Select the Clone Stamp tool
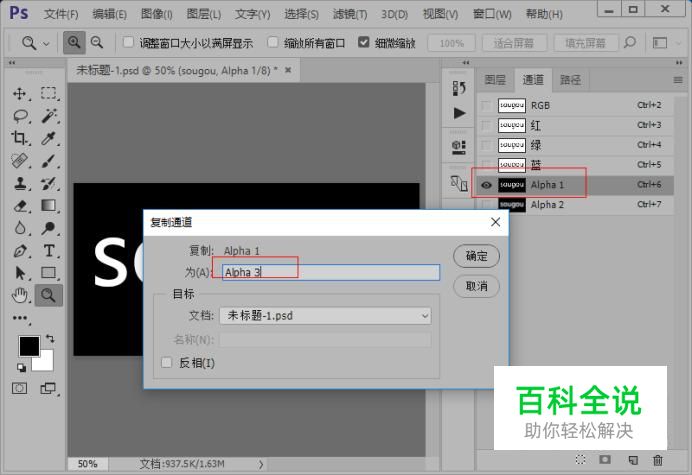 coord(19,183)
